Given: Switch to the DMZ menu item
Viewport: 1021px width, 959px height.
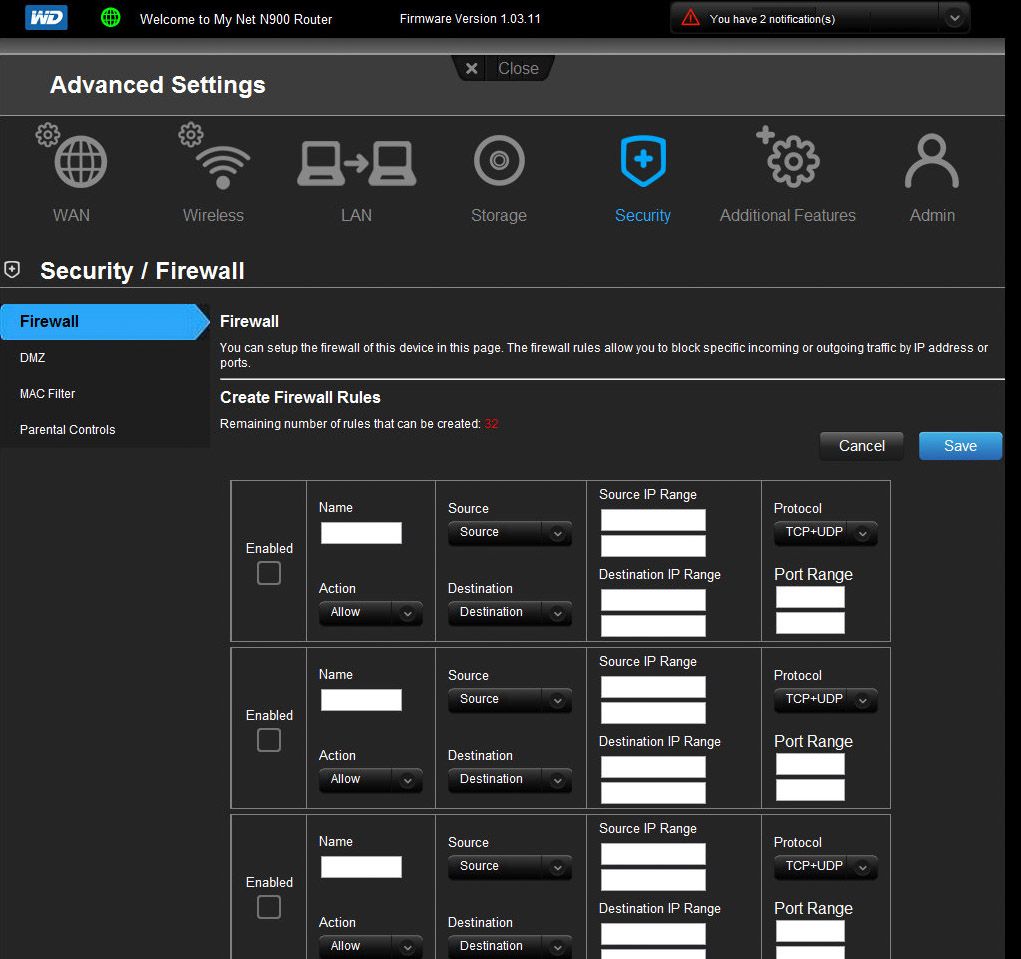Looking at the screenshot, I should [x=32, y=357].
